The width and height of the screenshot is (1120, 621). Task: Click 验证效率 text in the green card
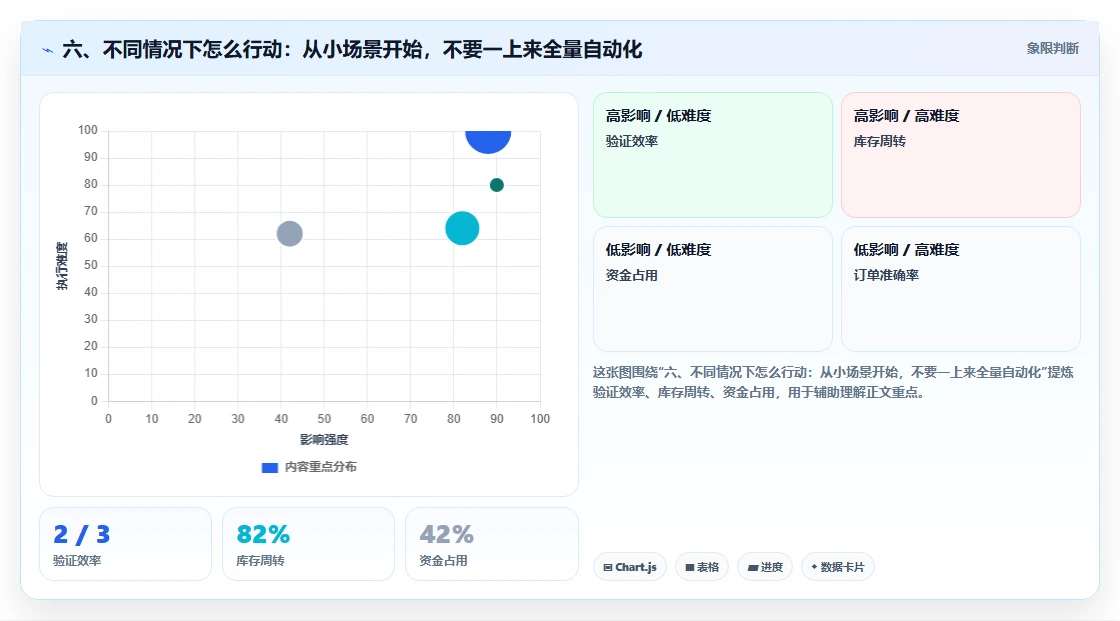(x=632, y=141)
